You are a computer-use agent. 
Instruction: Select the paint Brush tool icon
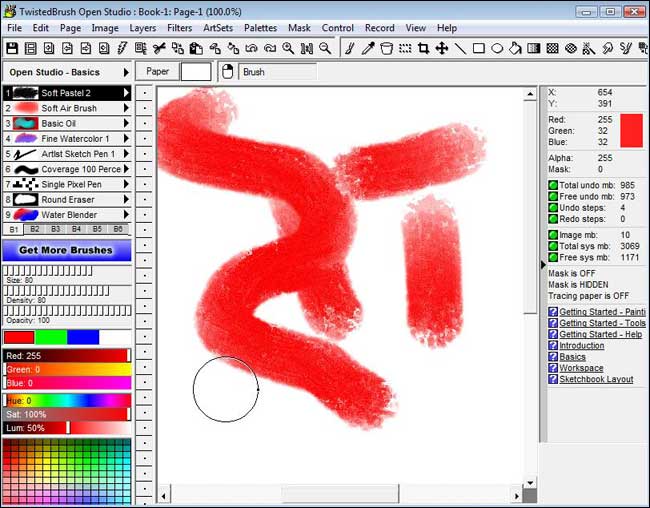350,49
